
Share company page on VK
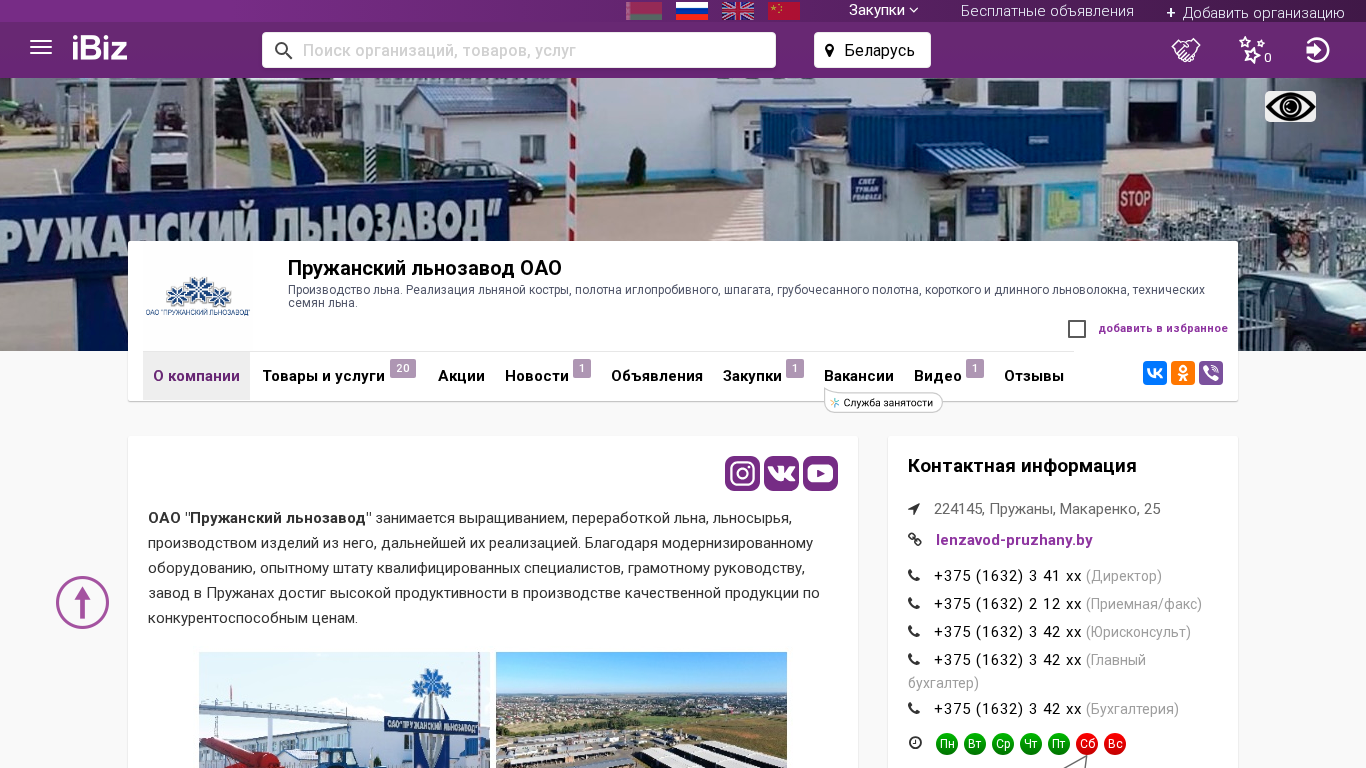[1155, 373]
